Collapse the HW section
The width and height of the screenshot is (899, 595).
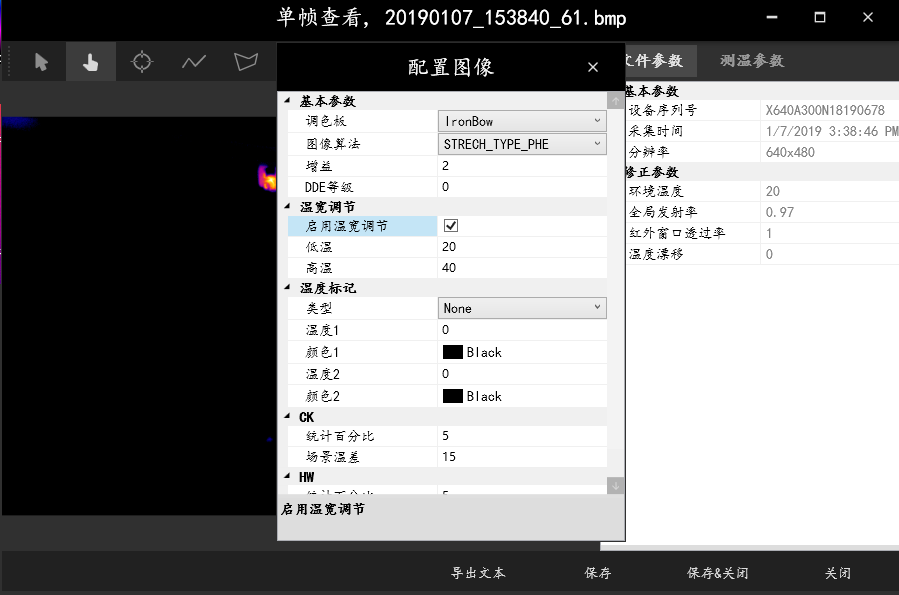(x=287, y=477)
